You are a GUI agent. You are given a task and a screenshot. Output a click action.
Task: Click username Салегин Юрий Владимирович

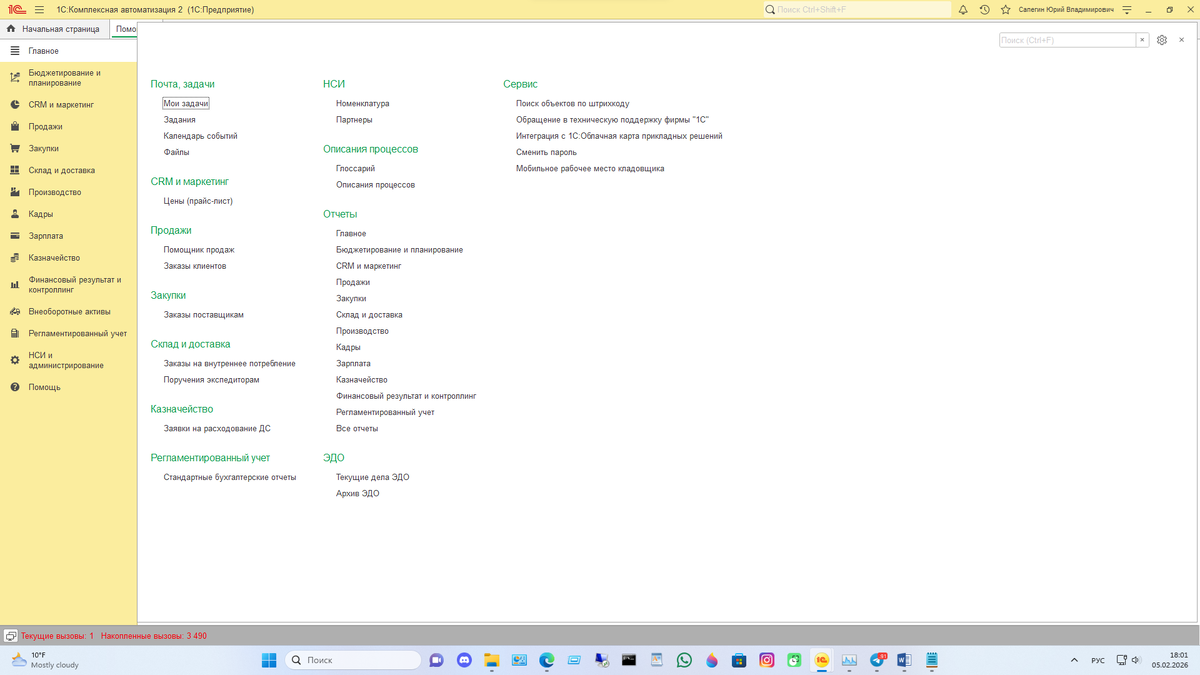[x=1066, y=9]
